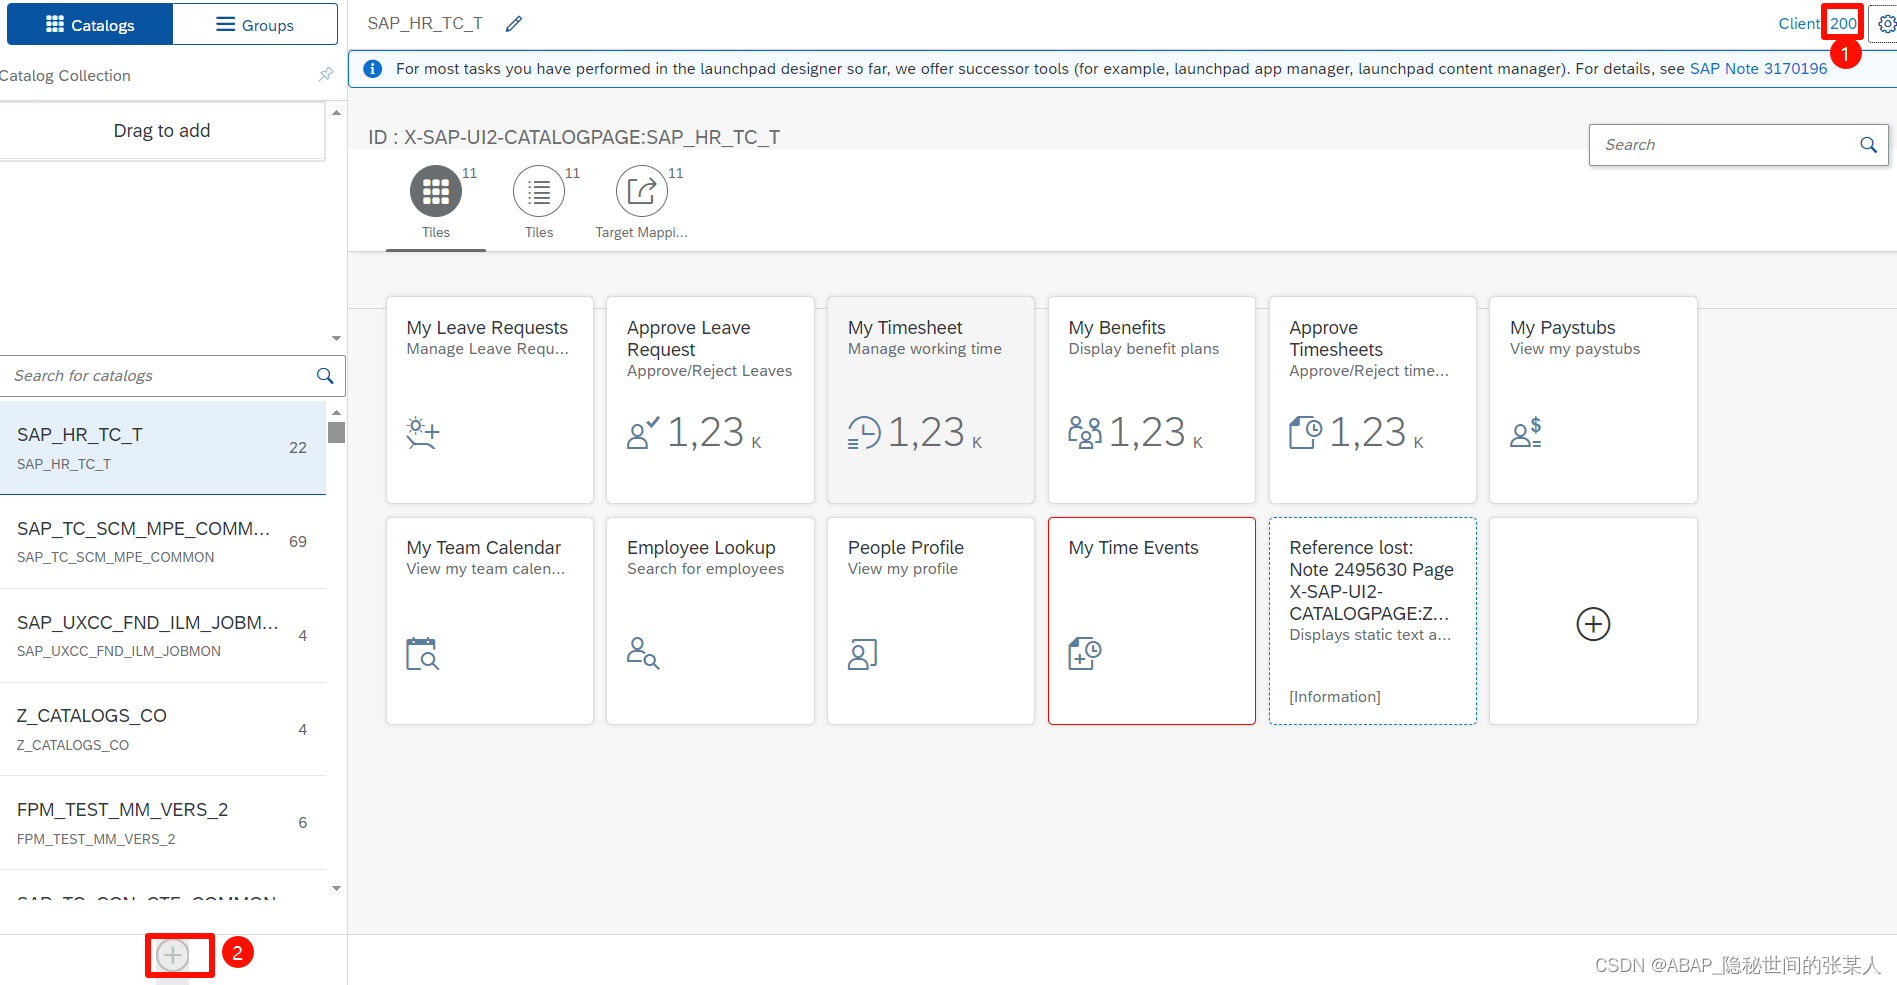Click the People Profile tile title

pos(906,548)
